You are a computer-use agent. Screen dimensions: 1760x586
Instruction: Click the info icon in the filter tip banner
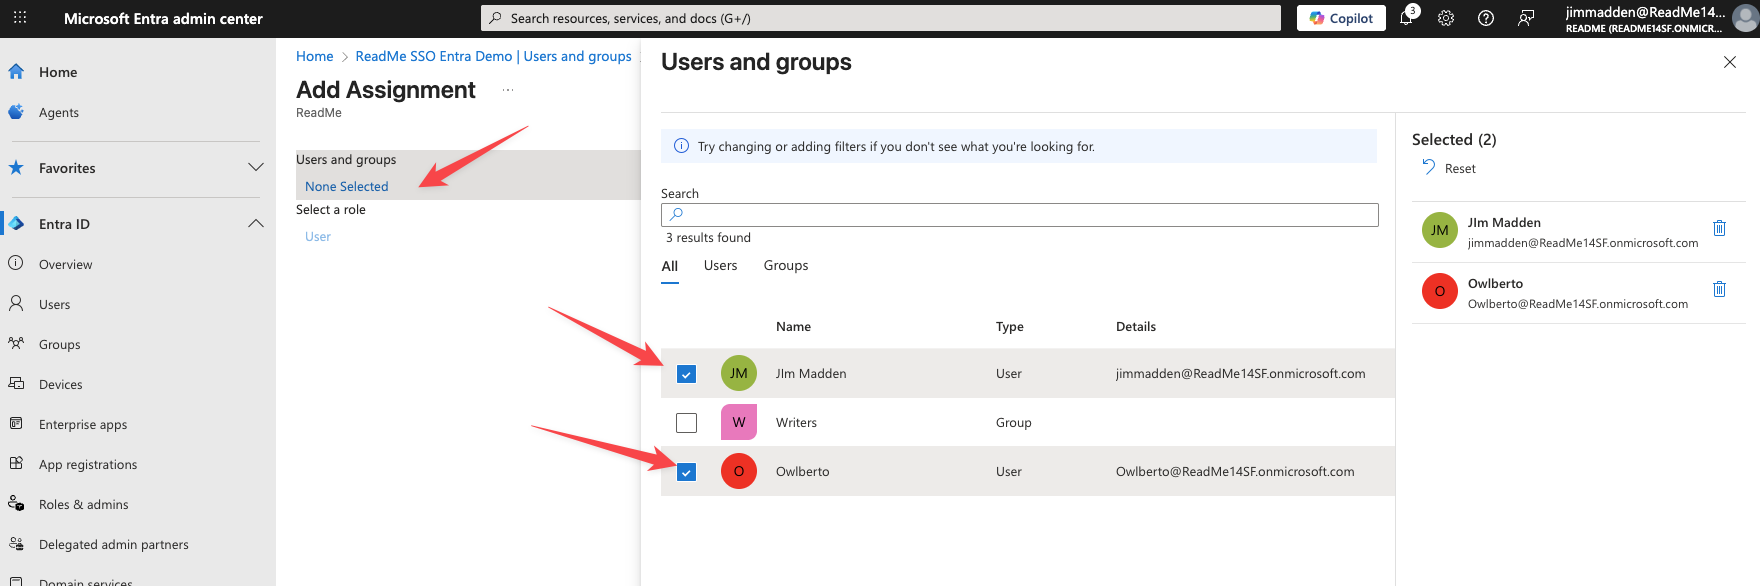(x=682, y=146)
